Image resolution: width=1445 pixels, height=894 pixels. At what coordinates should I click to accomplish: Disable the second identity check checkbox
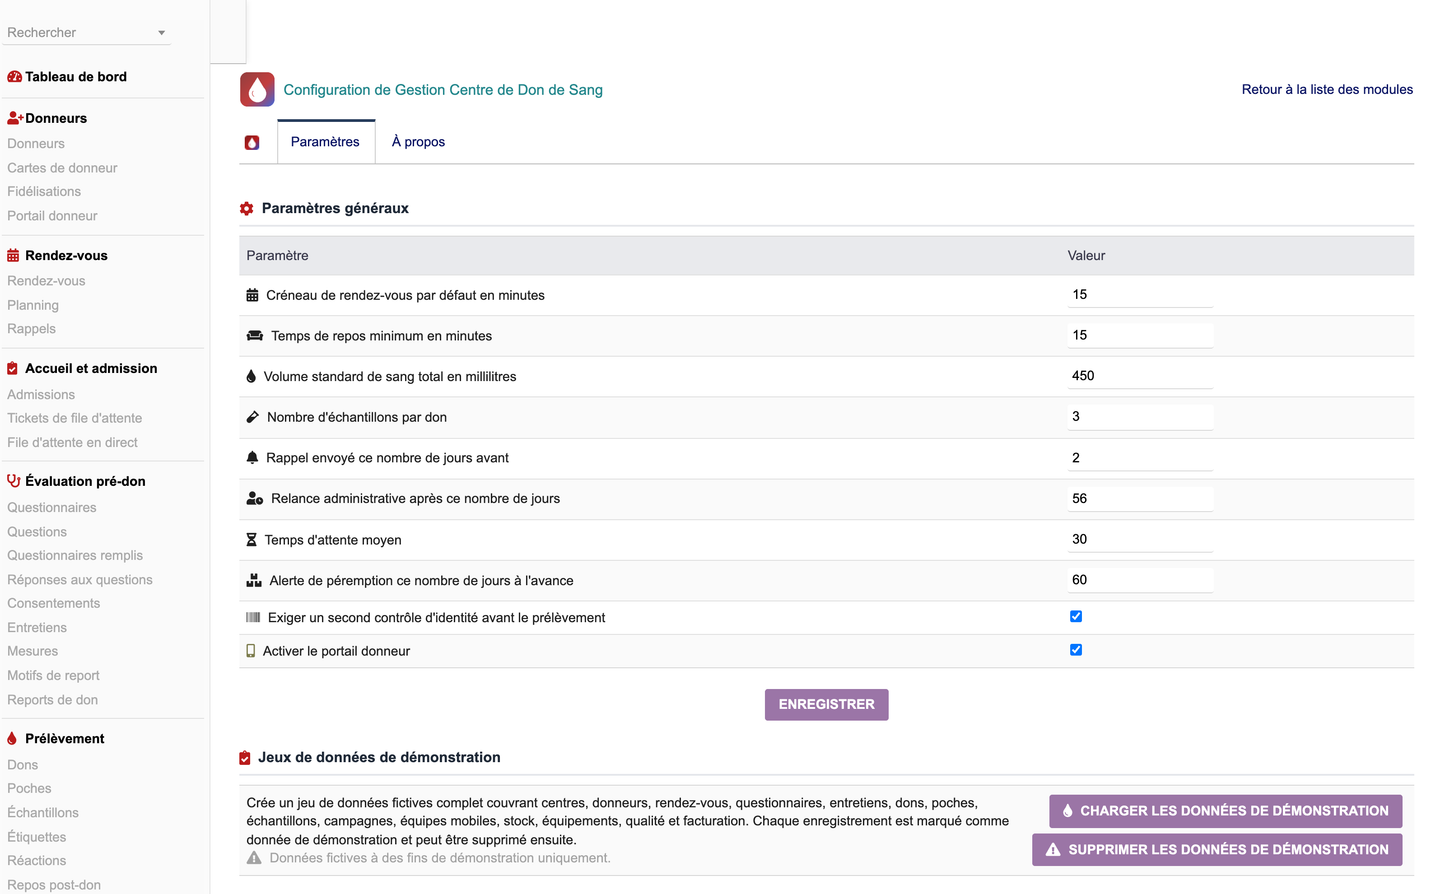(x=1076, y=616)
